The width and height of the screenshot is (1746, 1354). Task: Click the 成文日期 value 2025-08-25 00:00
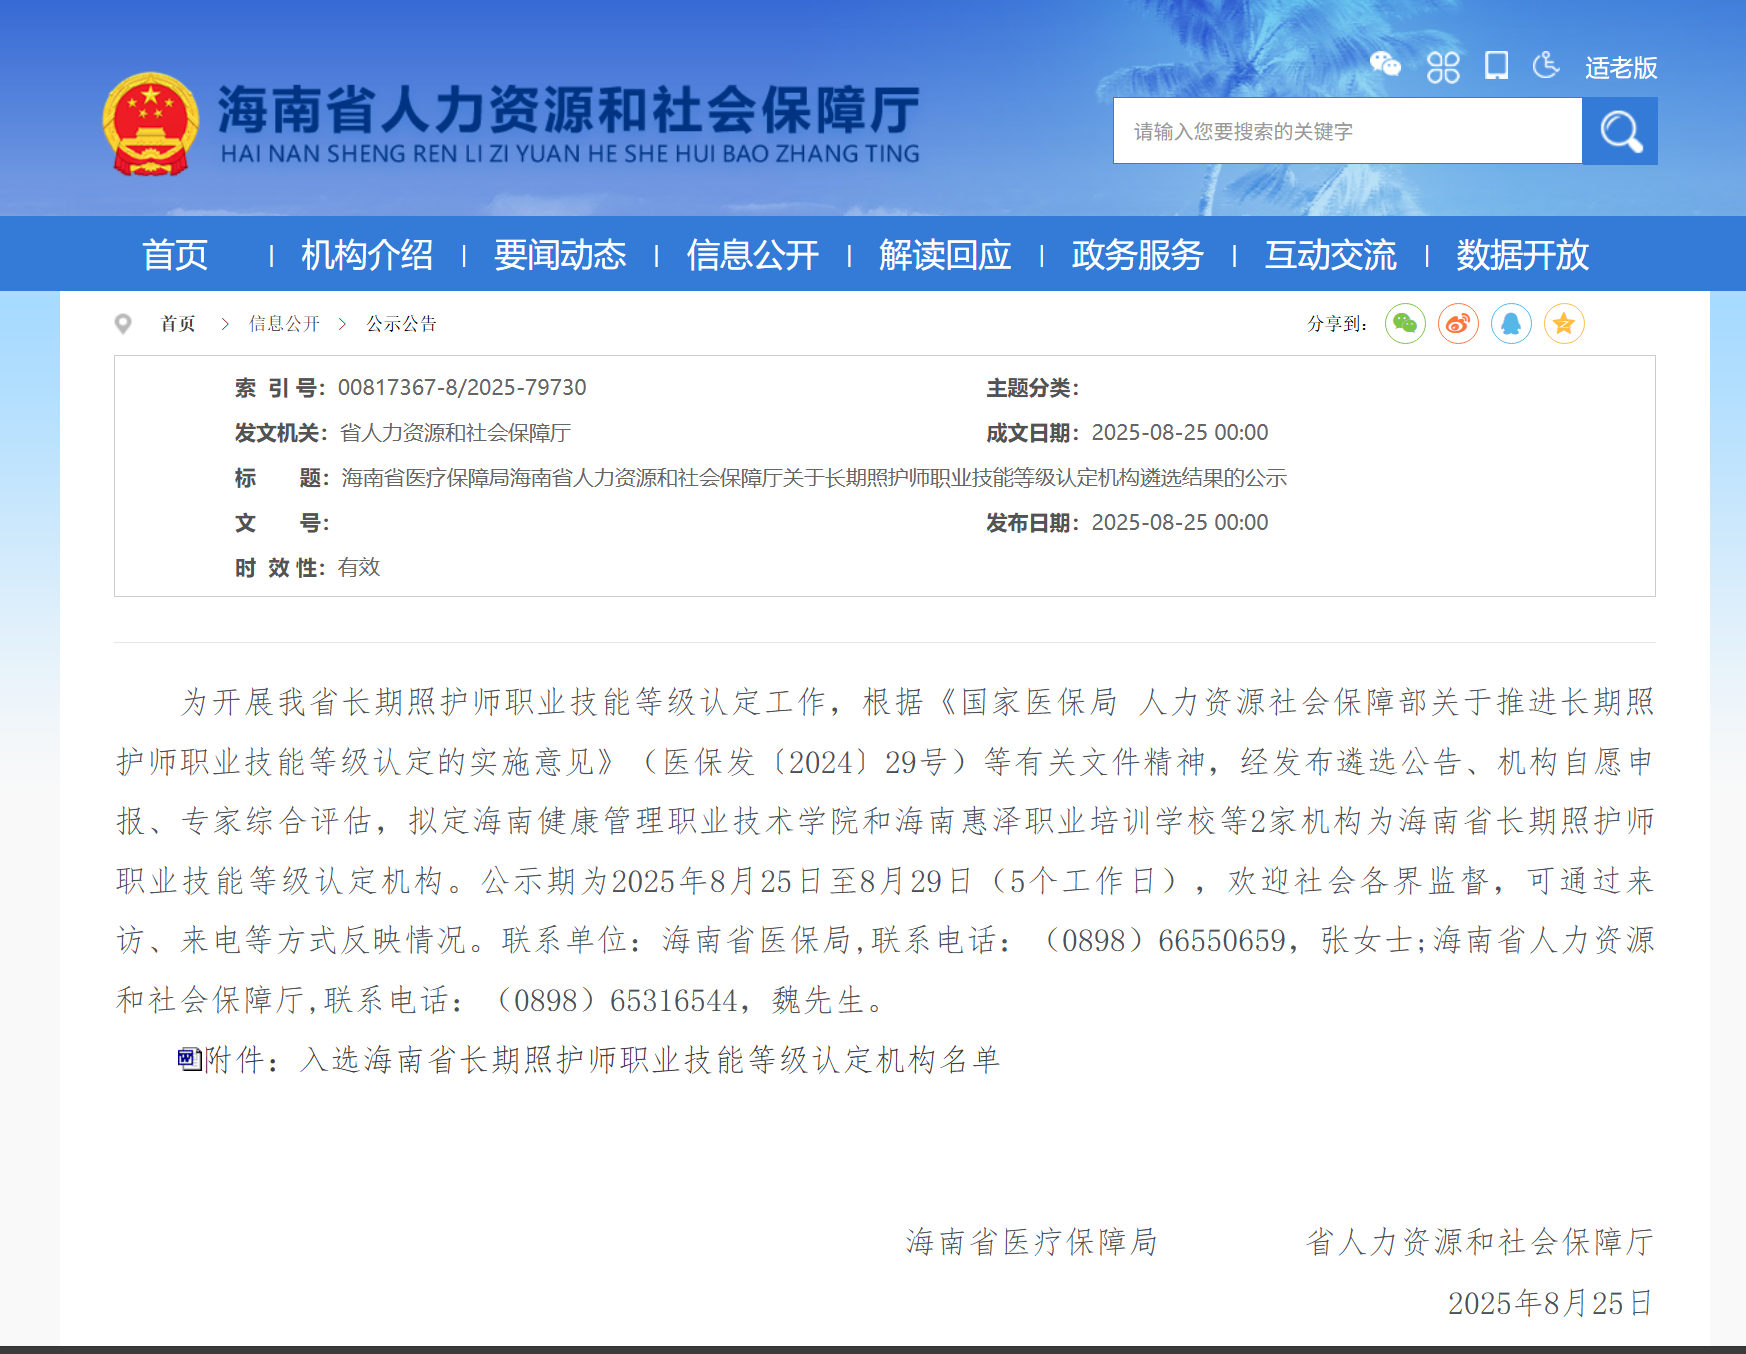1180,433
